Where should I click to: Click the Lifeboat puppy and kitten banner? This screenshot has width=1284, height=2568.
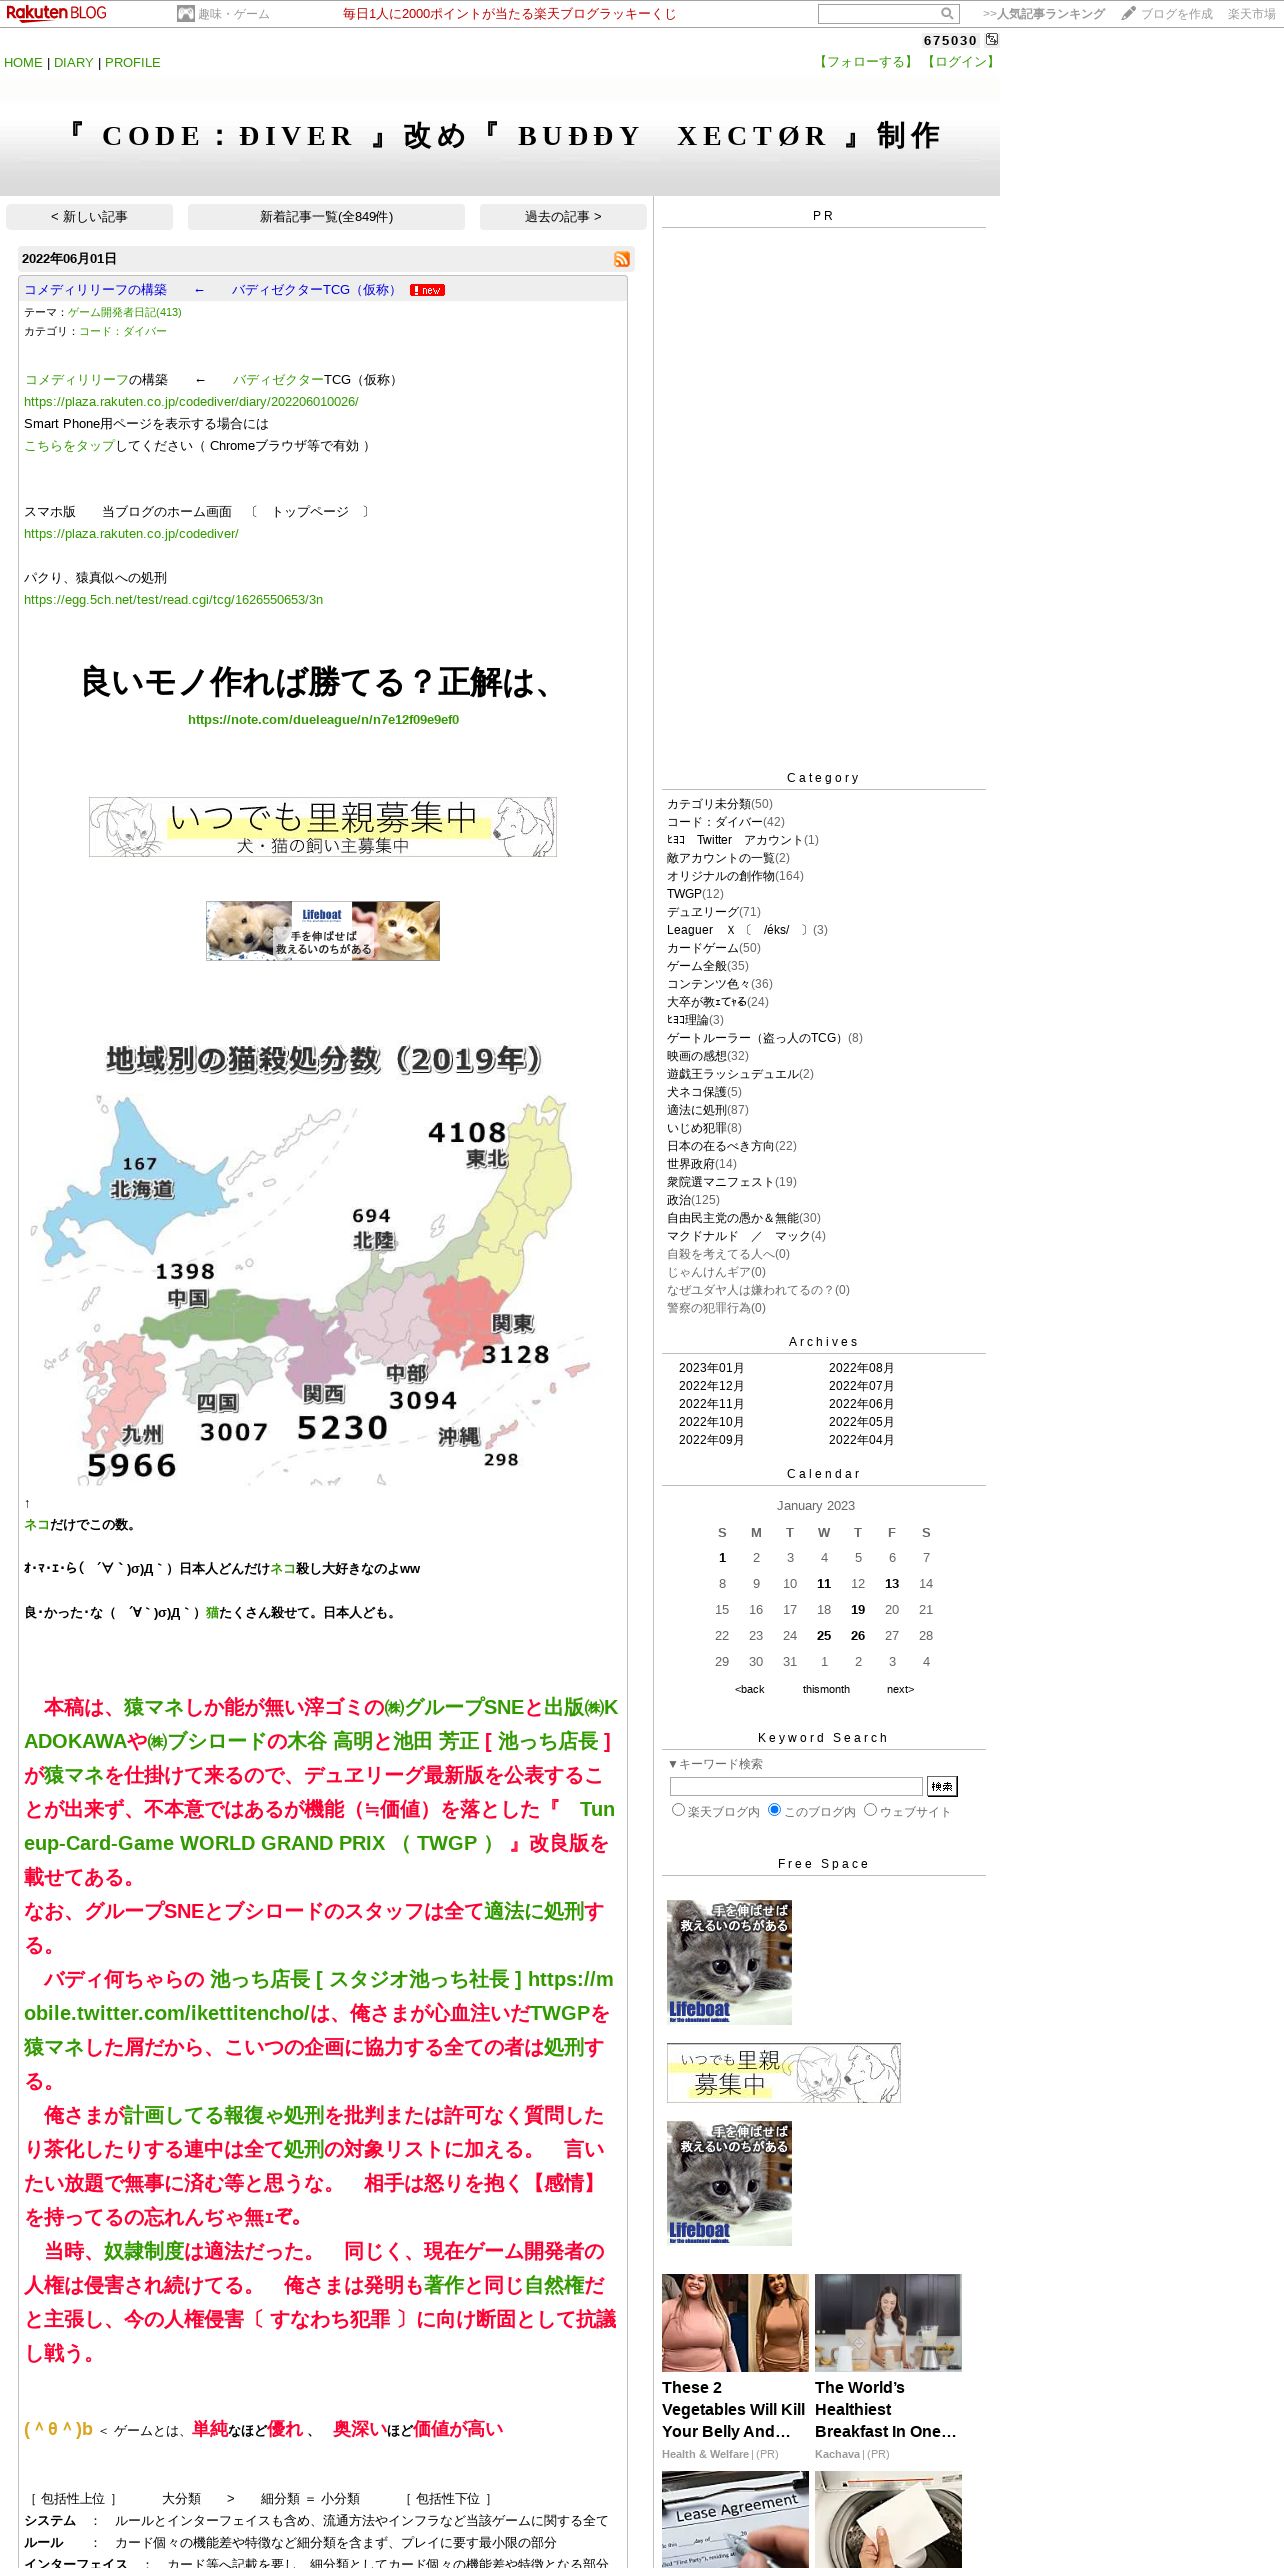(x=323, y=931)
